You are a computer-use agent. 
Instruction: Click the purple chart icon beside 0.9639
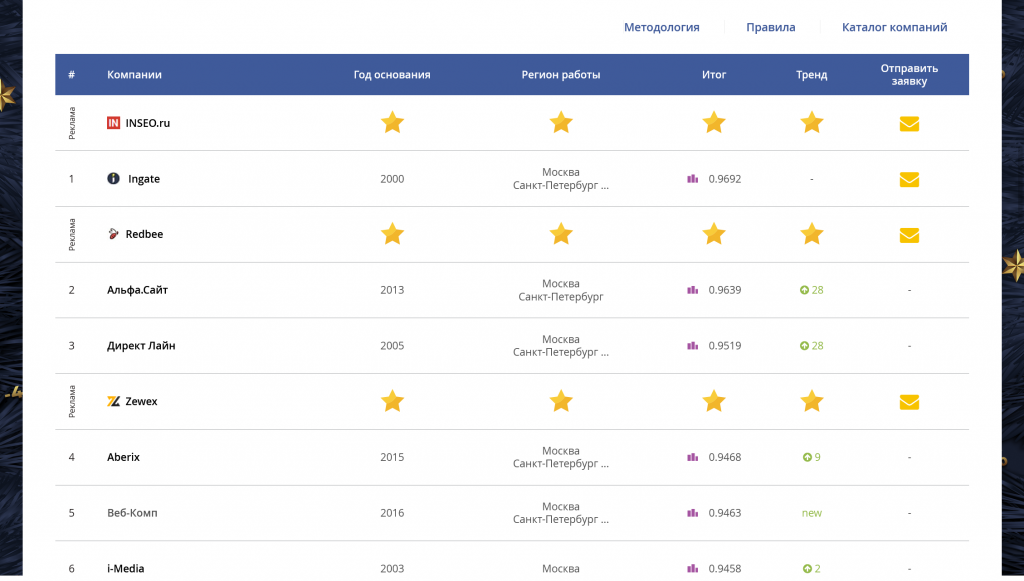coord(693,290)
